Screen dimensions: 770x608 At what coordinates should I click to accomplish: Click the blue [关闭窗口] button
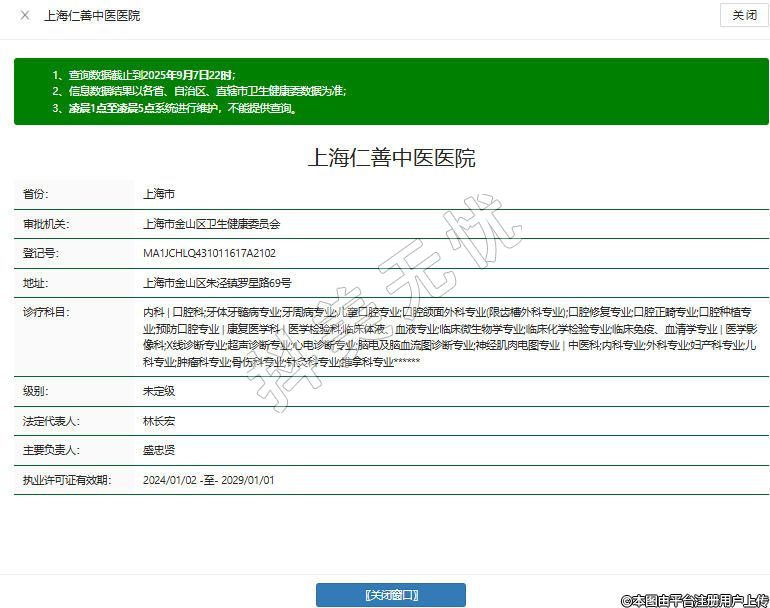(x=390, y=595)
